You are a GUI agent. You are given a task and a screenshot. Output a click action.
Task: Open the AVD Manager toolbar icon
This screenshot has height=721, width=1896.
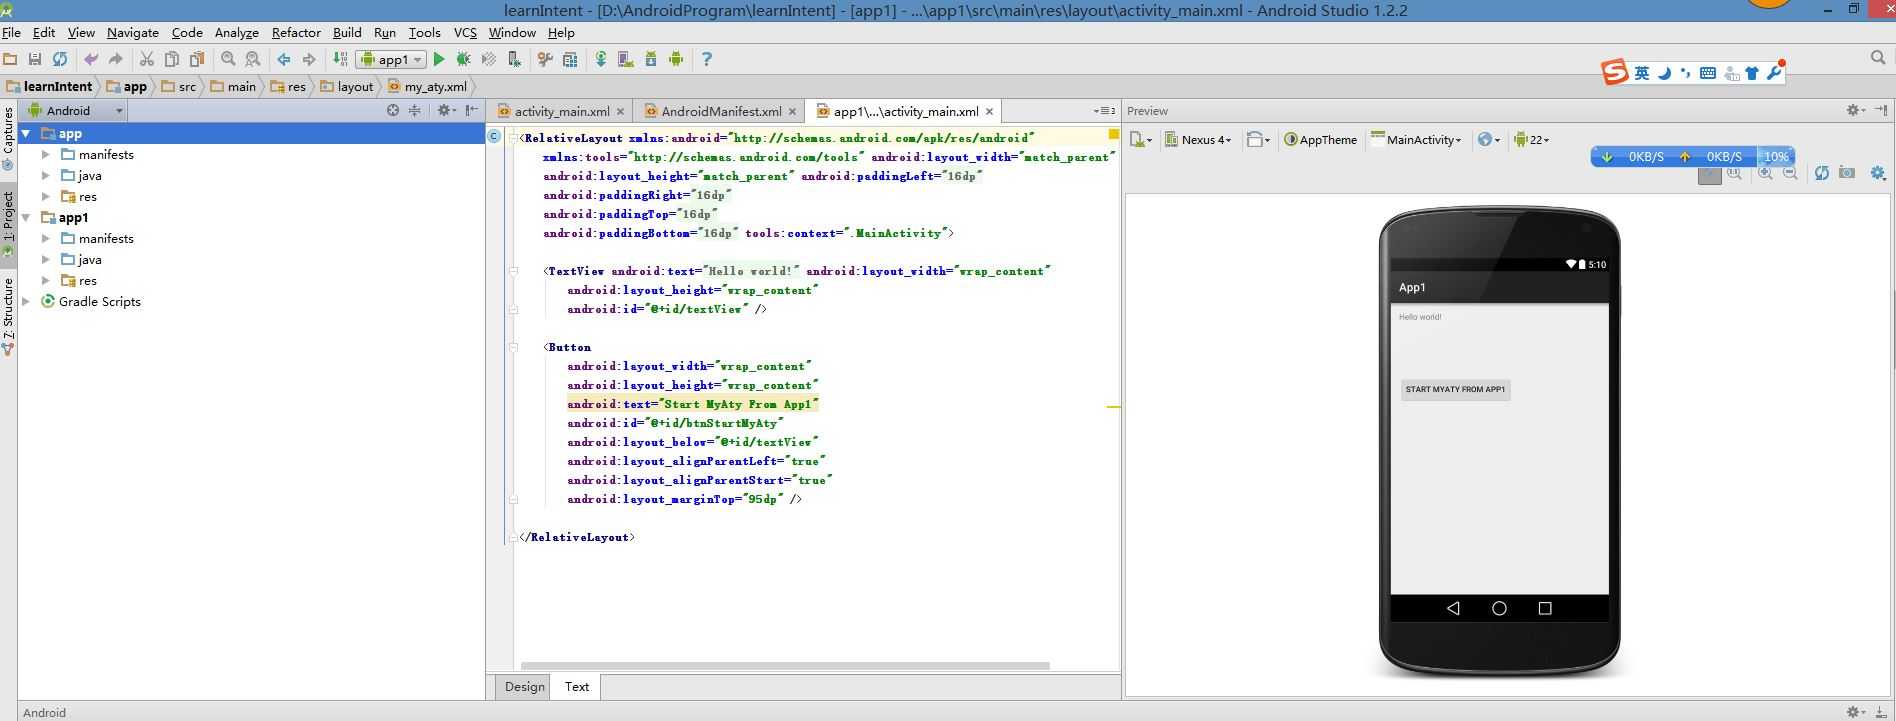click(626, 60)
